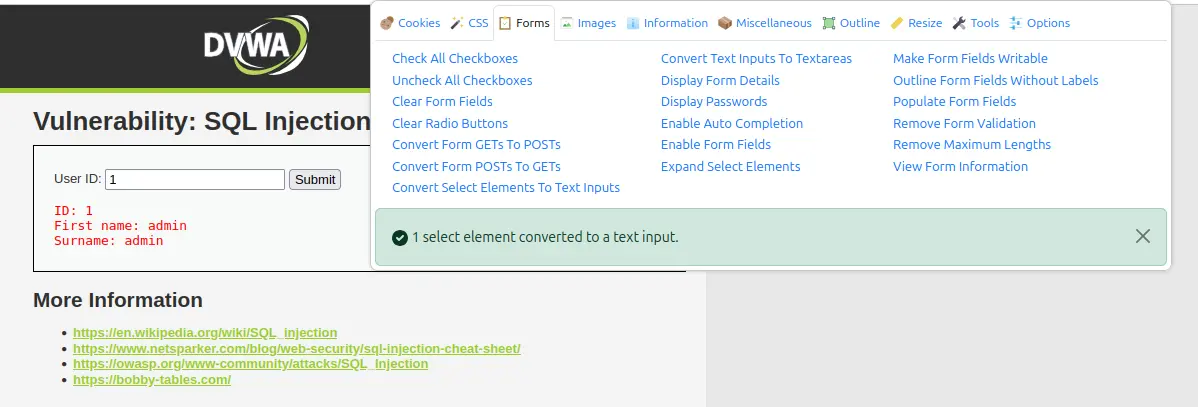Open the OWASP SQL Injection link
The width and height of the screenshot is (1198, 407).
(250, 364)
